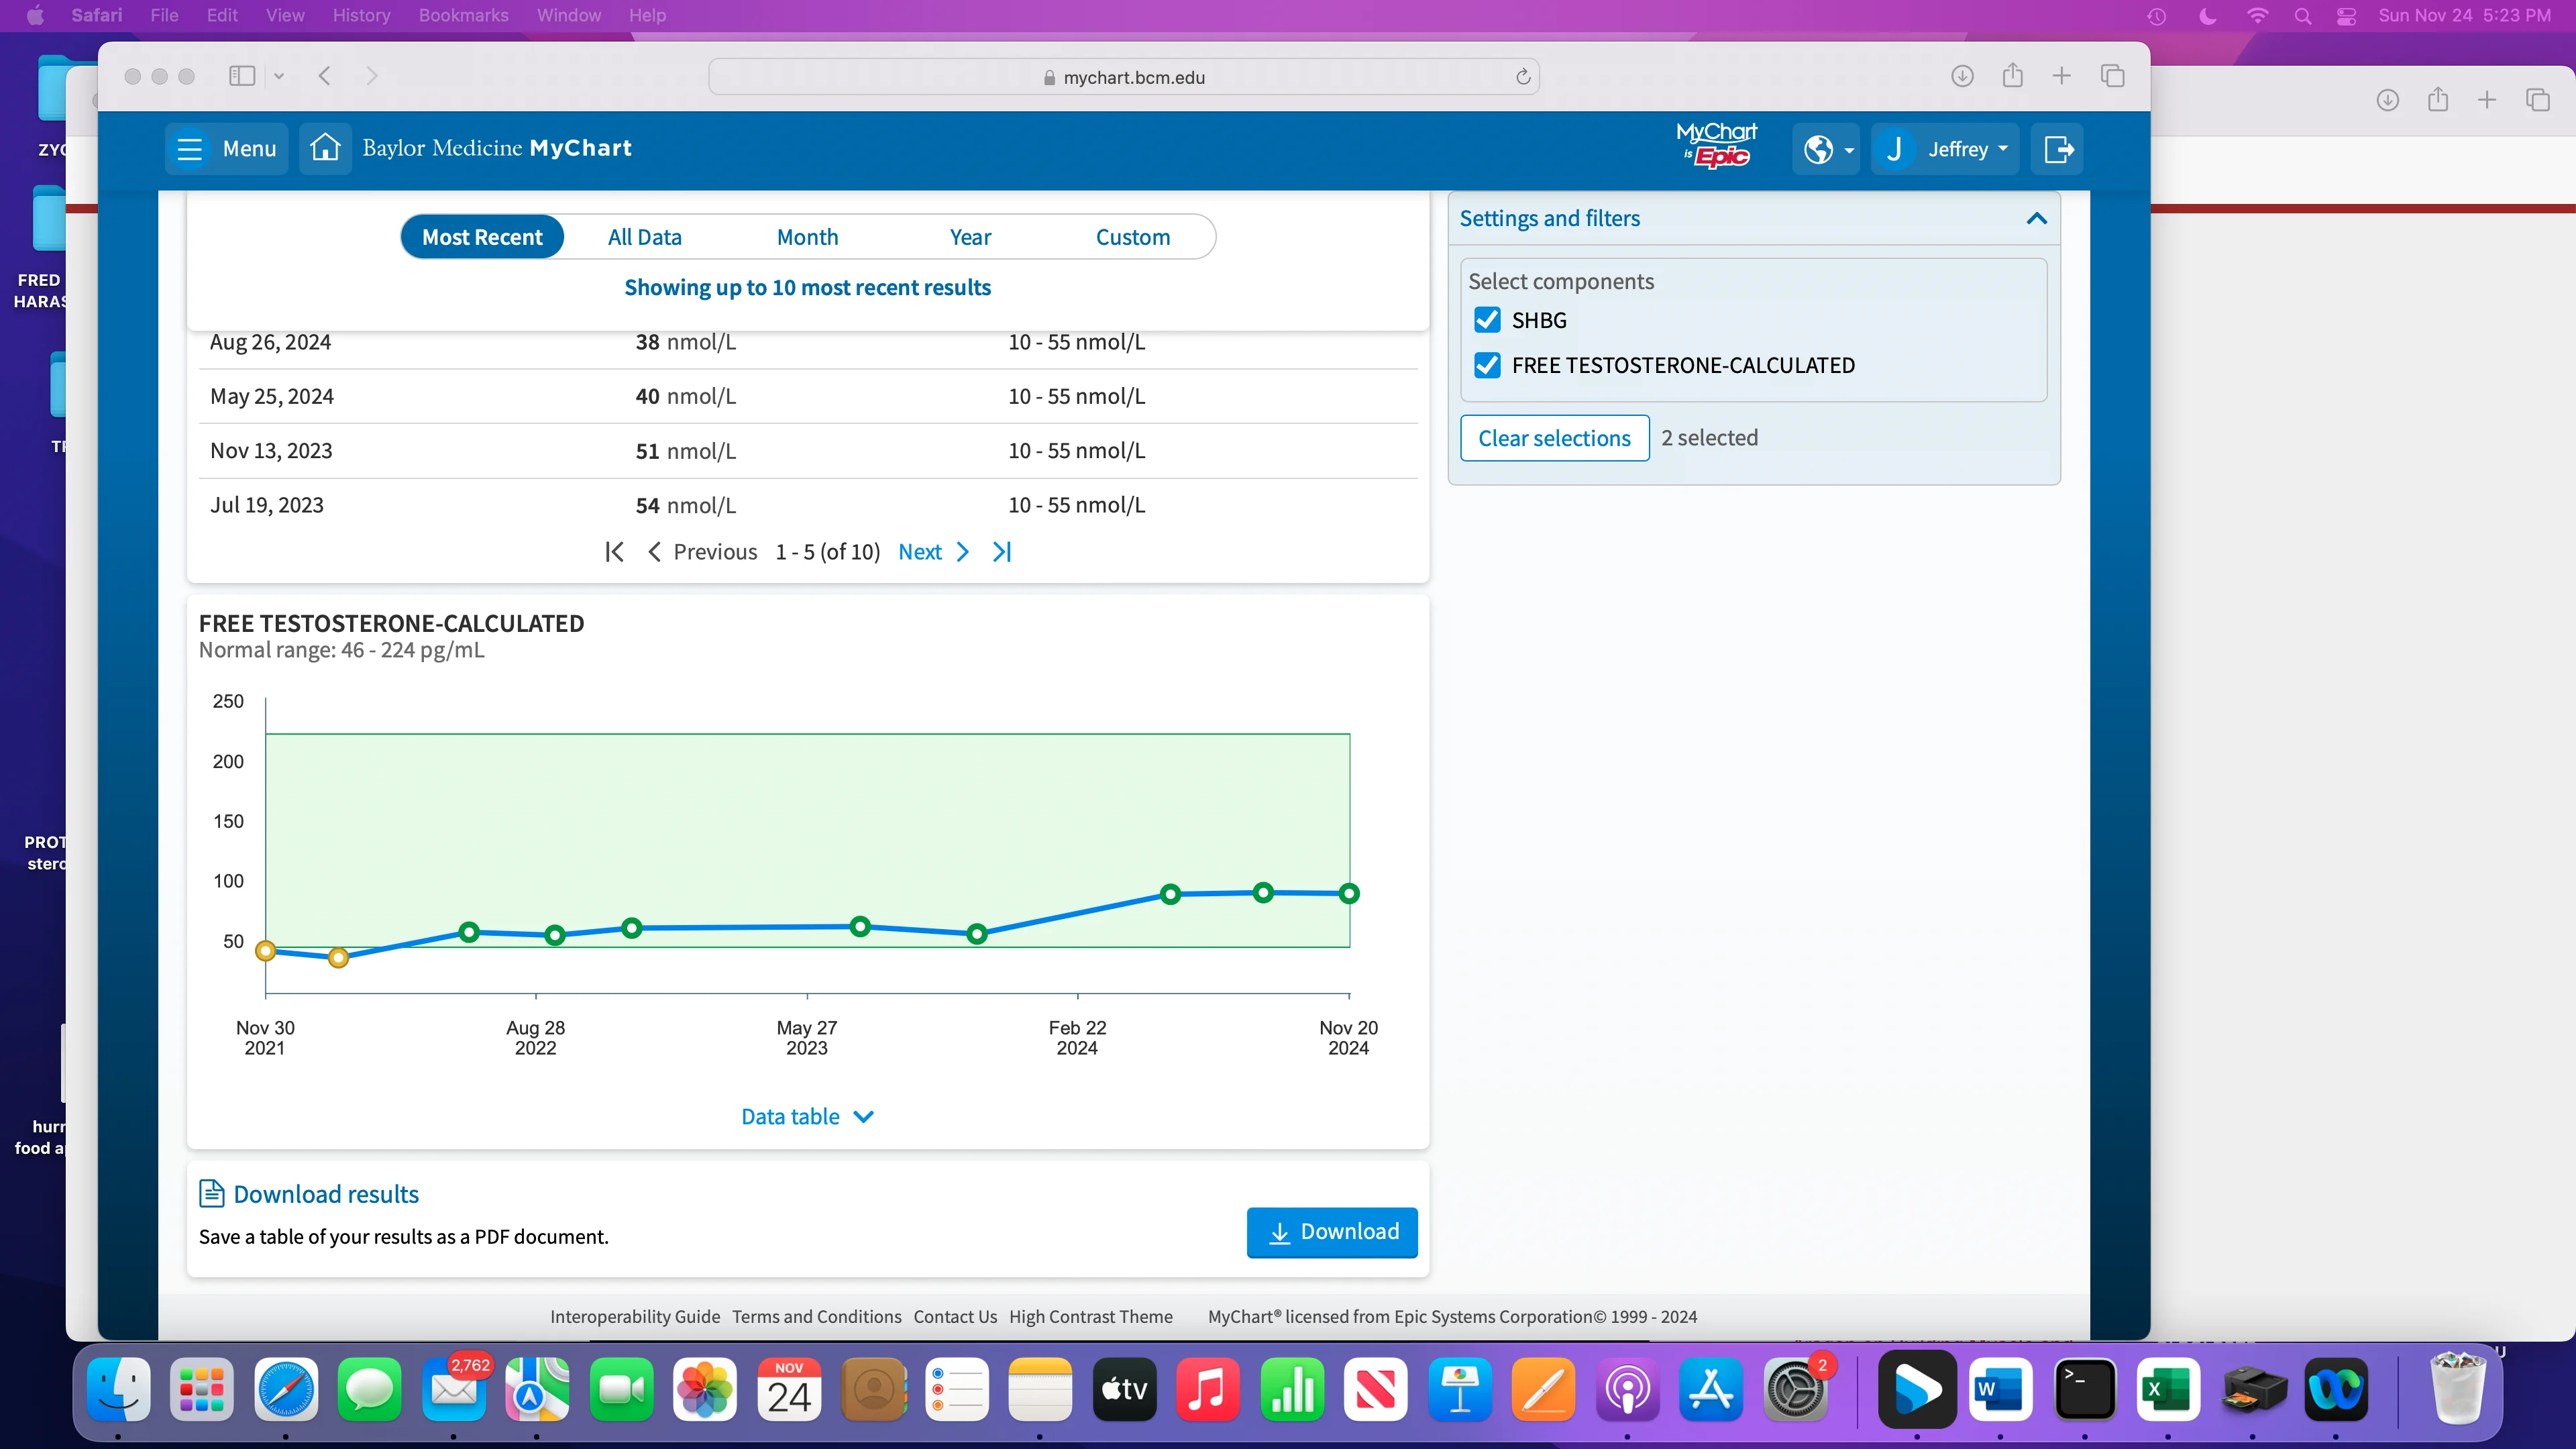Image resolution: width=2576 pixels, height=1449 pixels.
Task: Open Terminal from the Dock
Action: click(x=2084, y=1389)
